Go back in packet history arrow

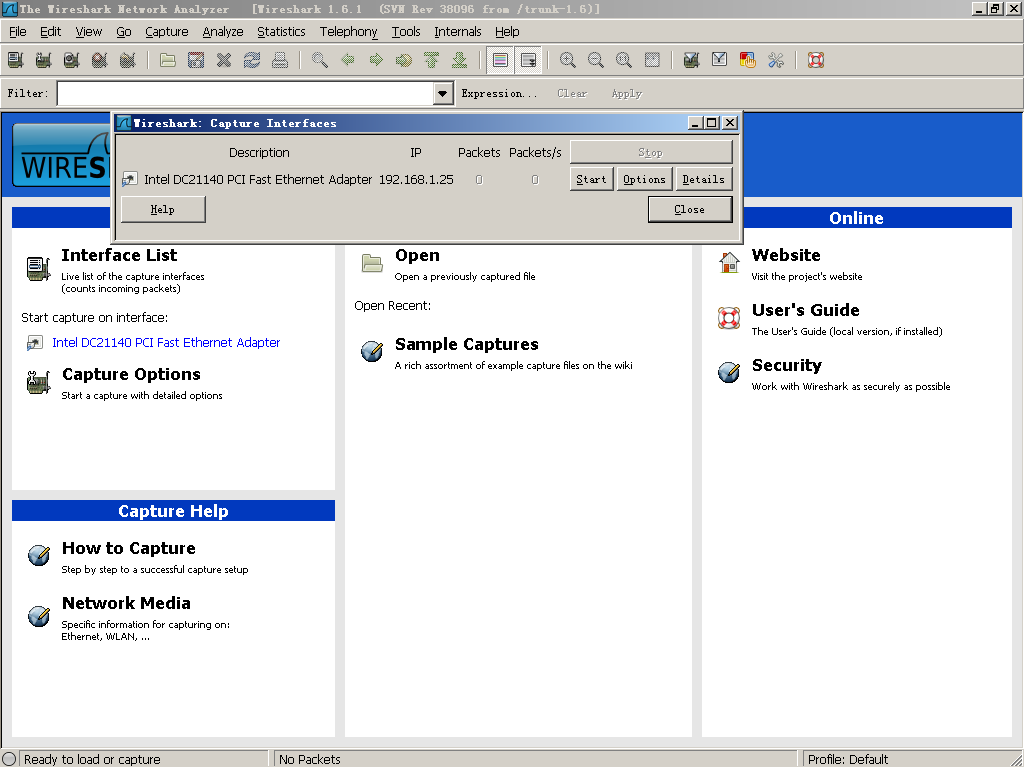pos(348,60)
